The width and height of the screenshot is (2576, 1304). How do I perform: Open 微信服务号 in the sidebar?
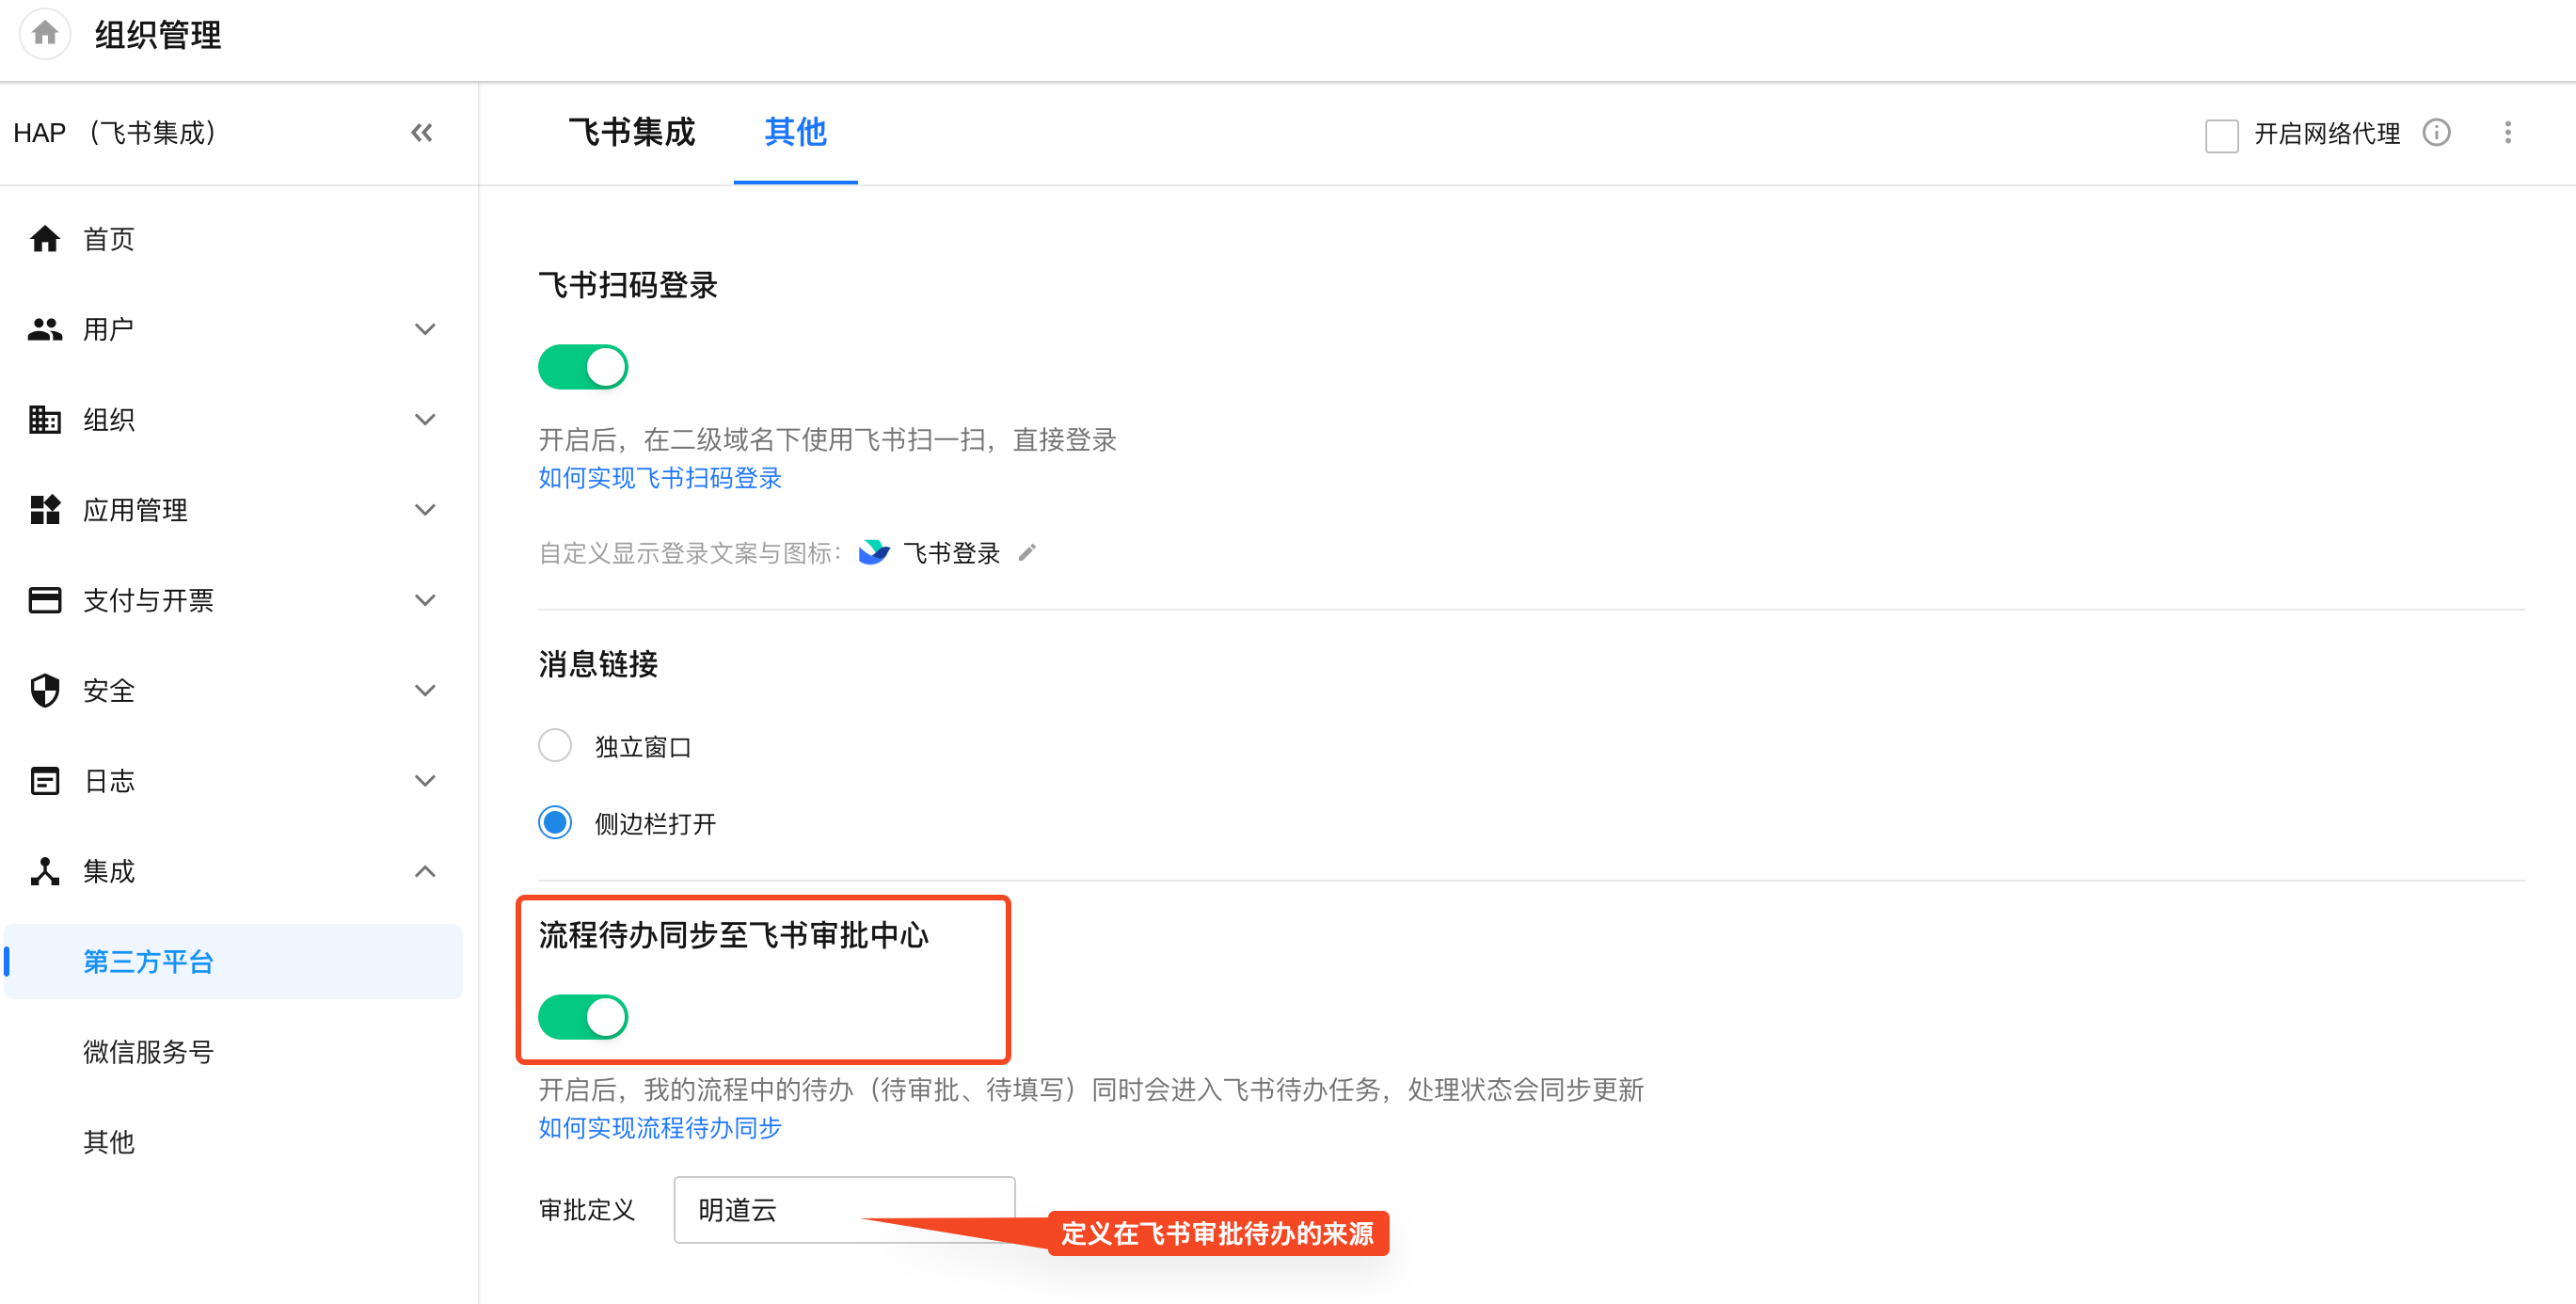pos(148,1052)
